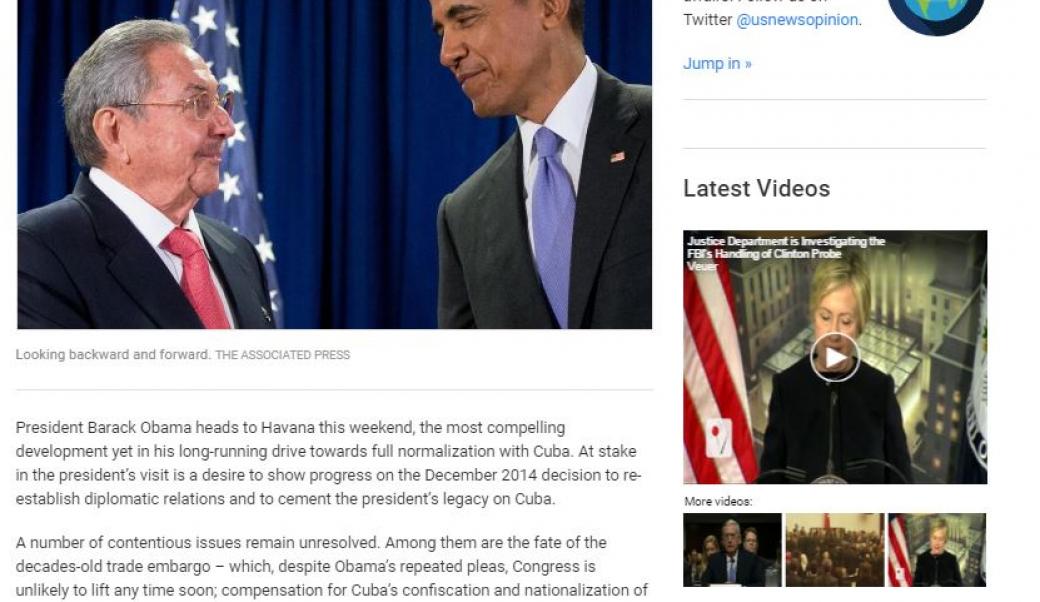Click the Veuer source label on video
The image size is (1040, 602).
702,266
